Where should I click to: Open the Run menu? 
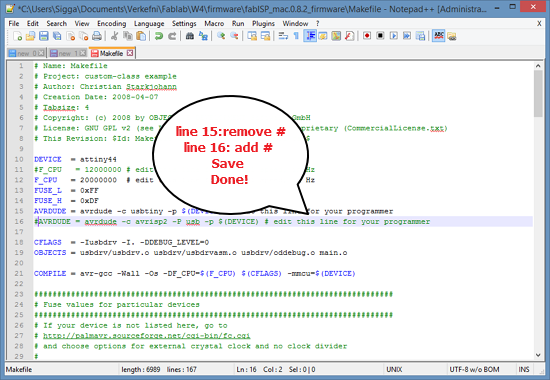pos(238,24)
